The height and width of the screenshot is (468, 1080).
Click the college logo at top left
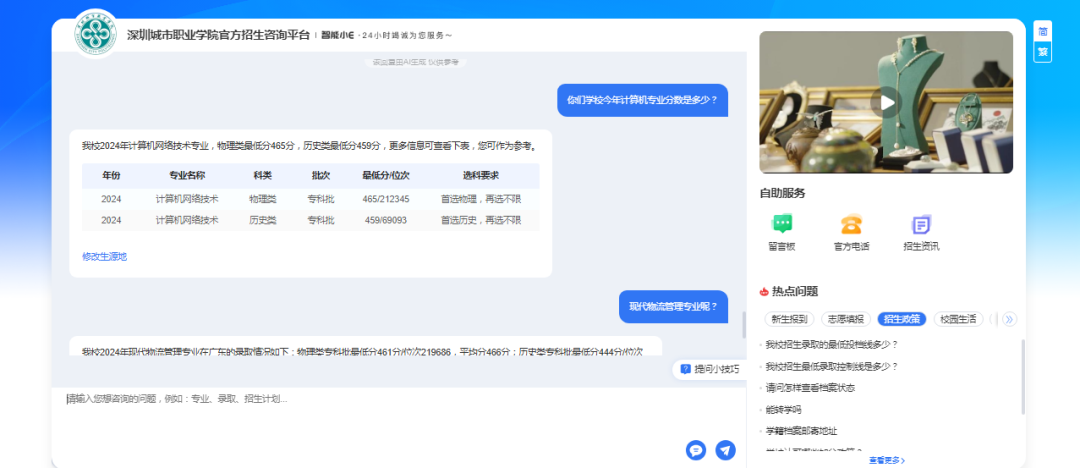click(x=97, y=34)
